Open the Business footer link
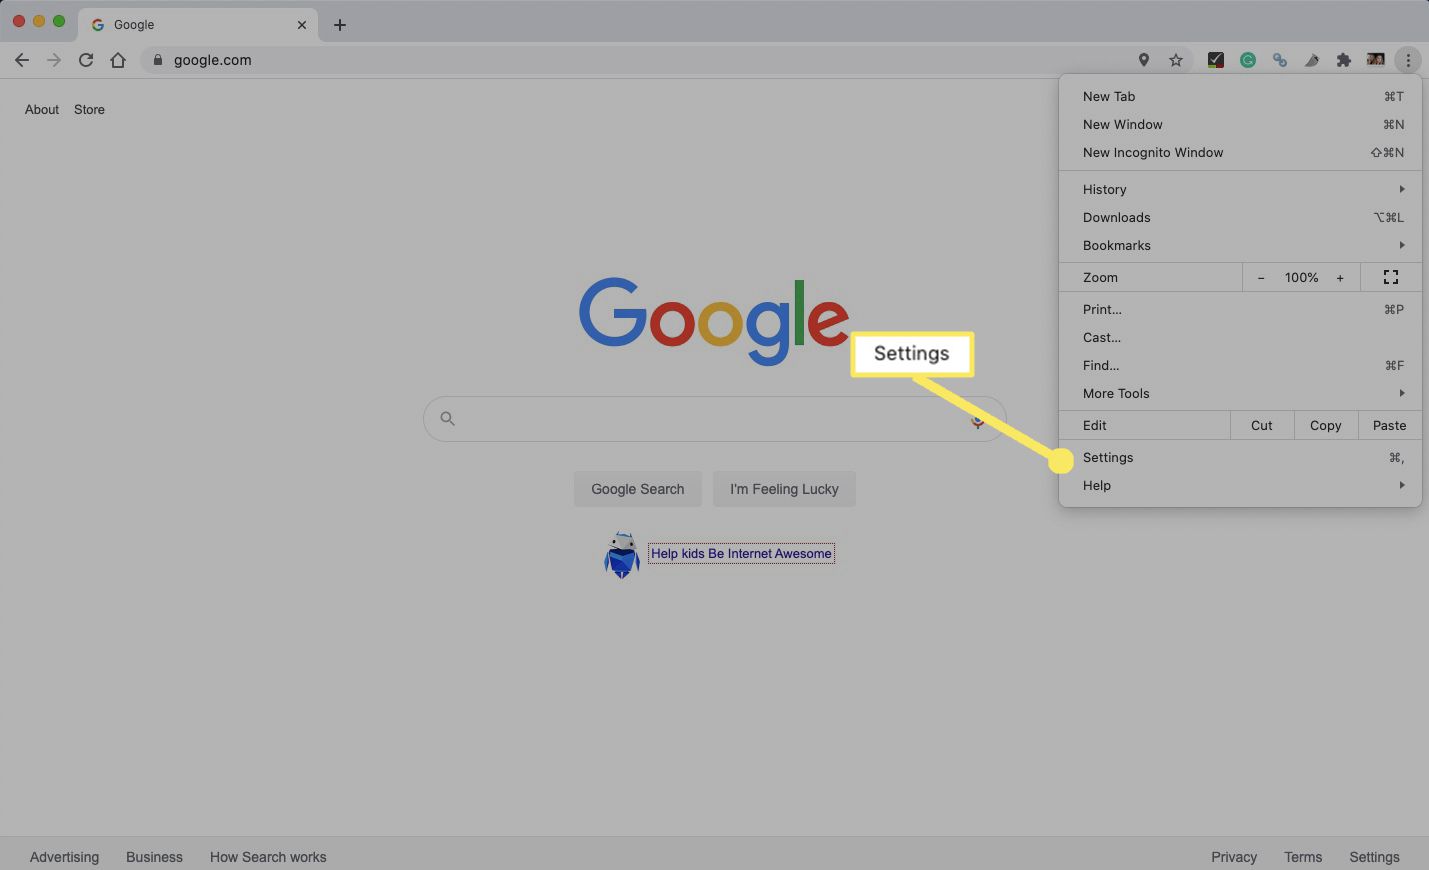 154,857
